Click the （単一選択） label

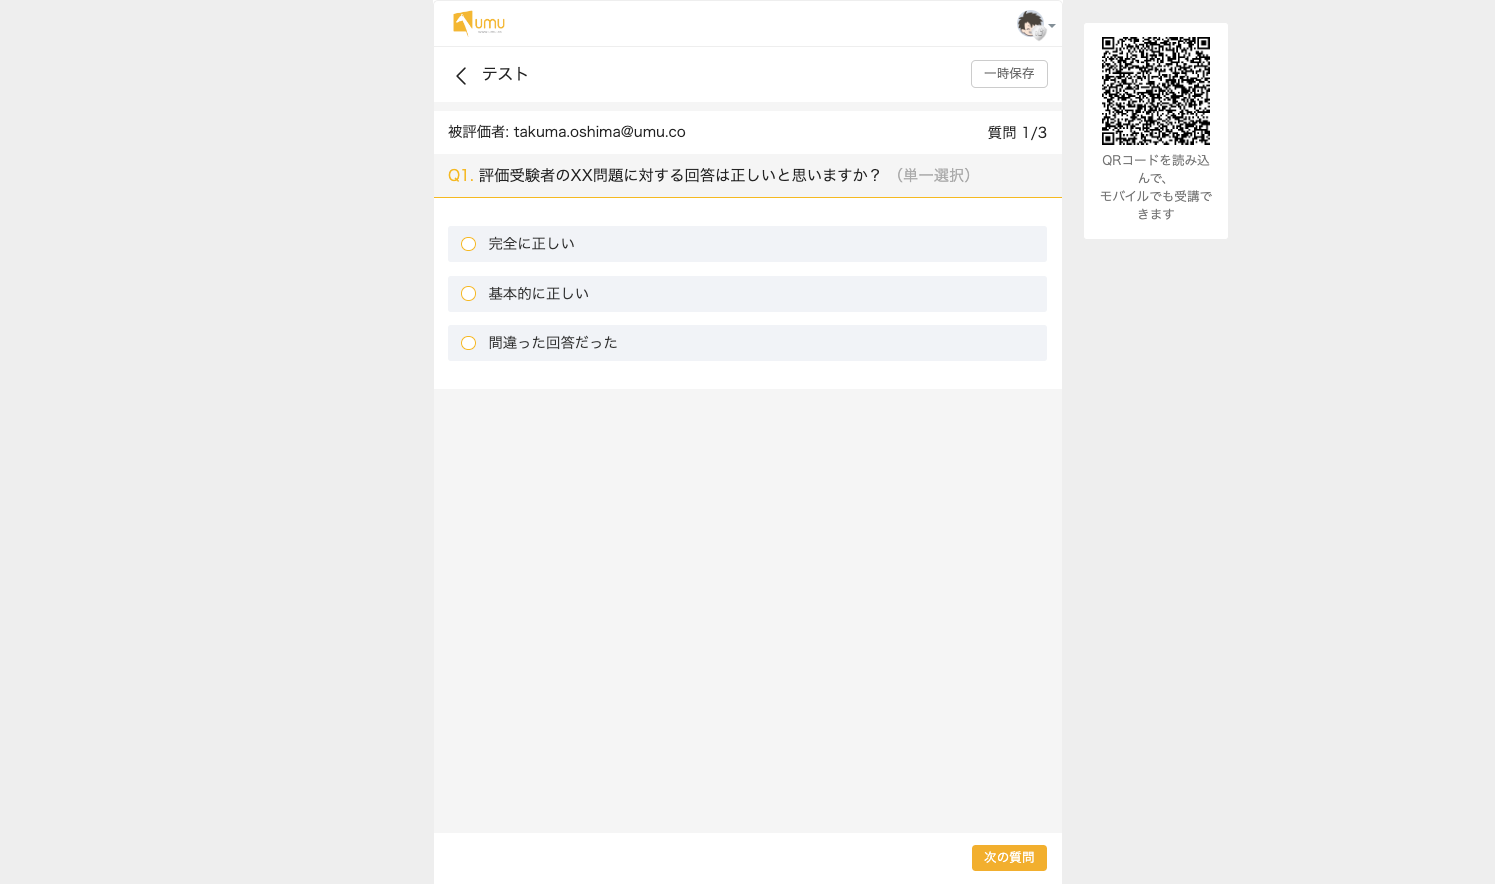[933, 175]
